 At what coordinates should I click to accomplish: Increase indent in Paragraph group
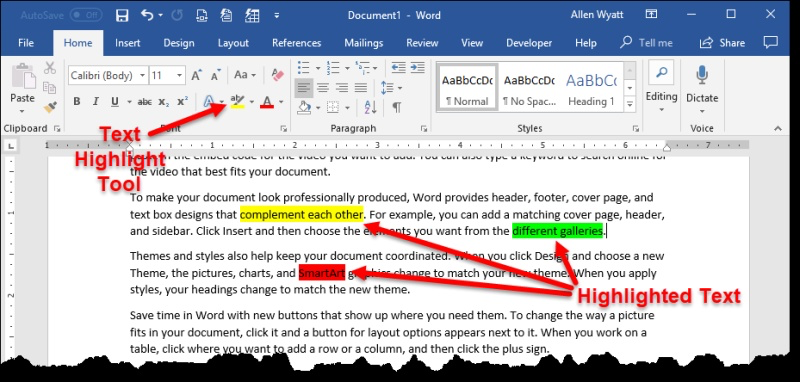coord(417,68)
